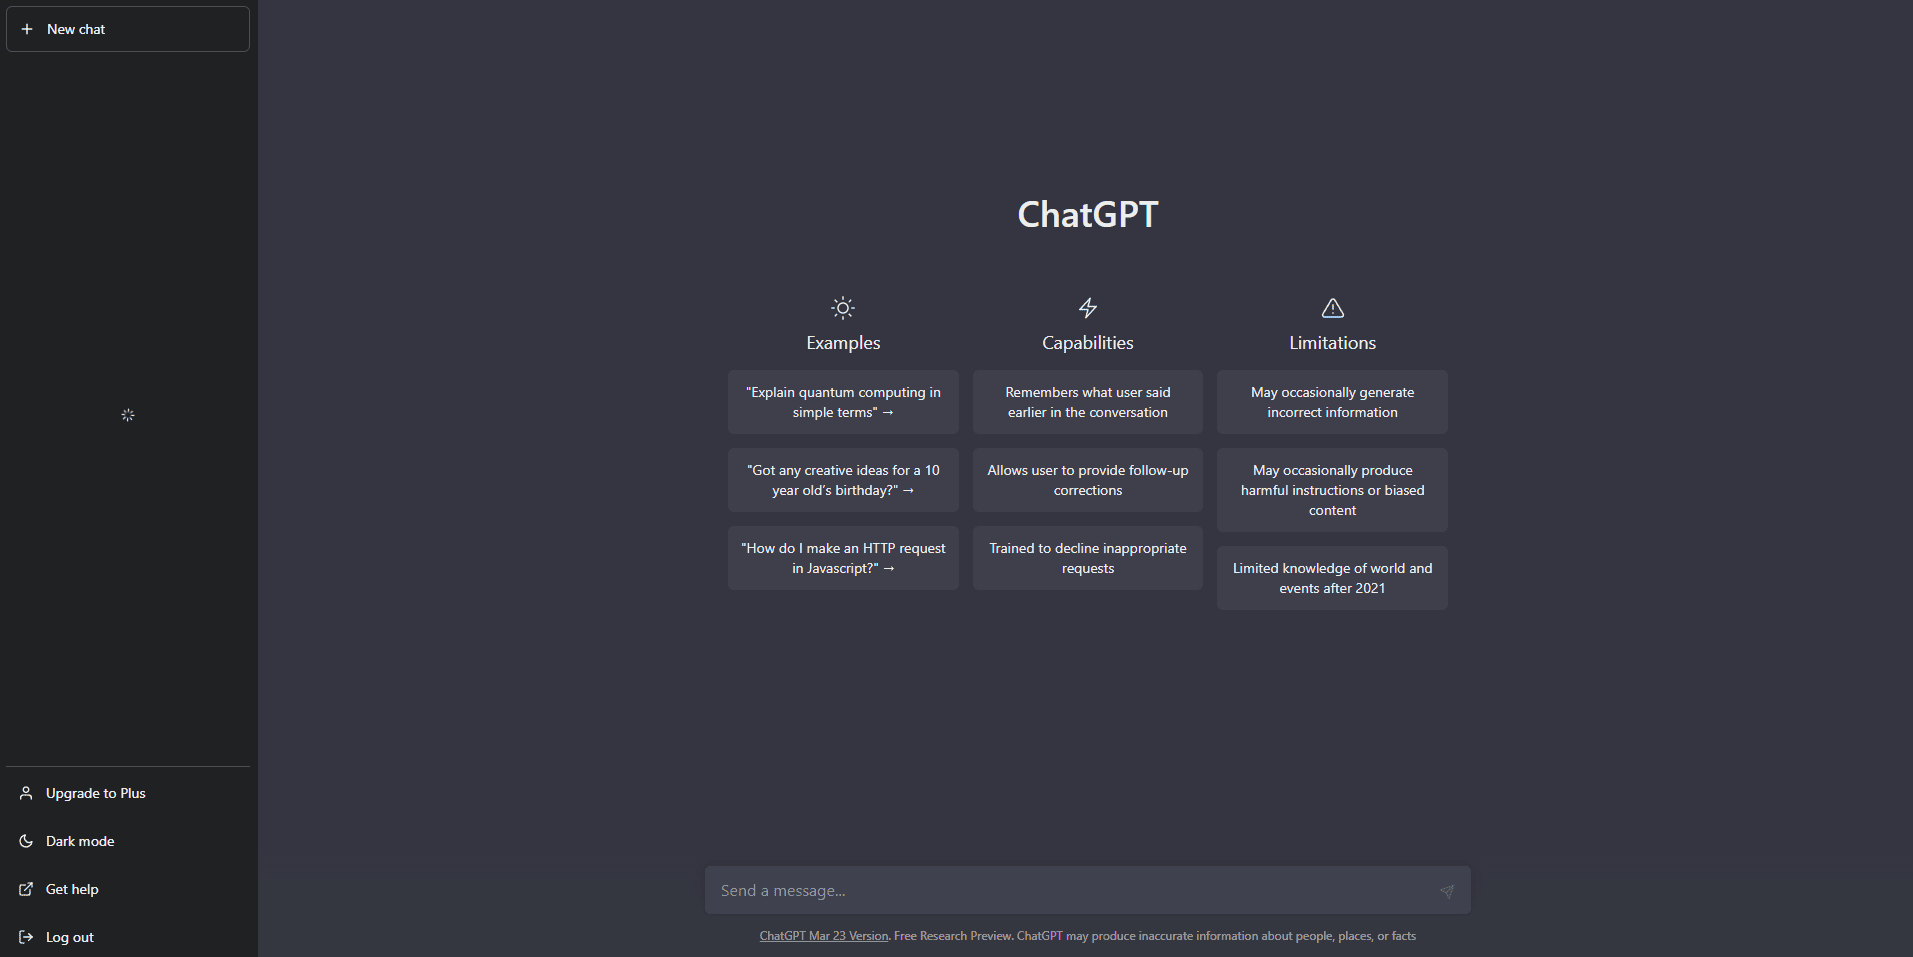Click the Limitations column heading
1913x957 pixels.
1332,343
